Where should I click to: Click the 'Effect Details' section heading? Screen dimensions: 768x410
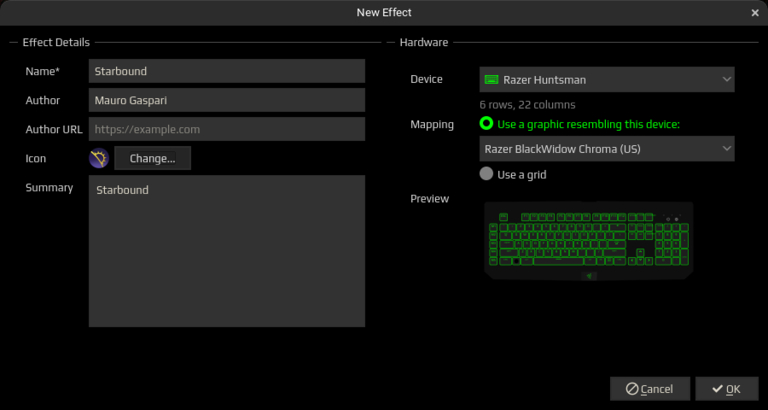(56, 42)
